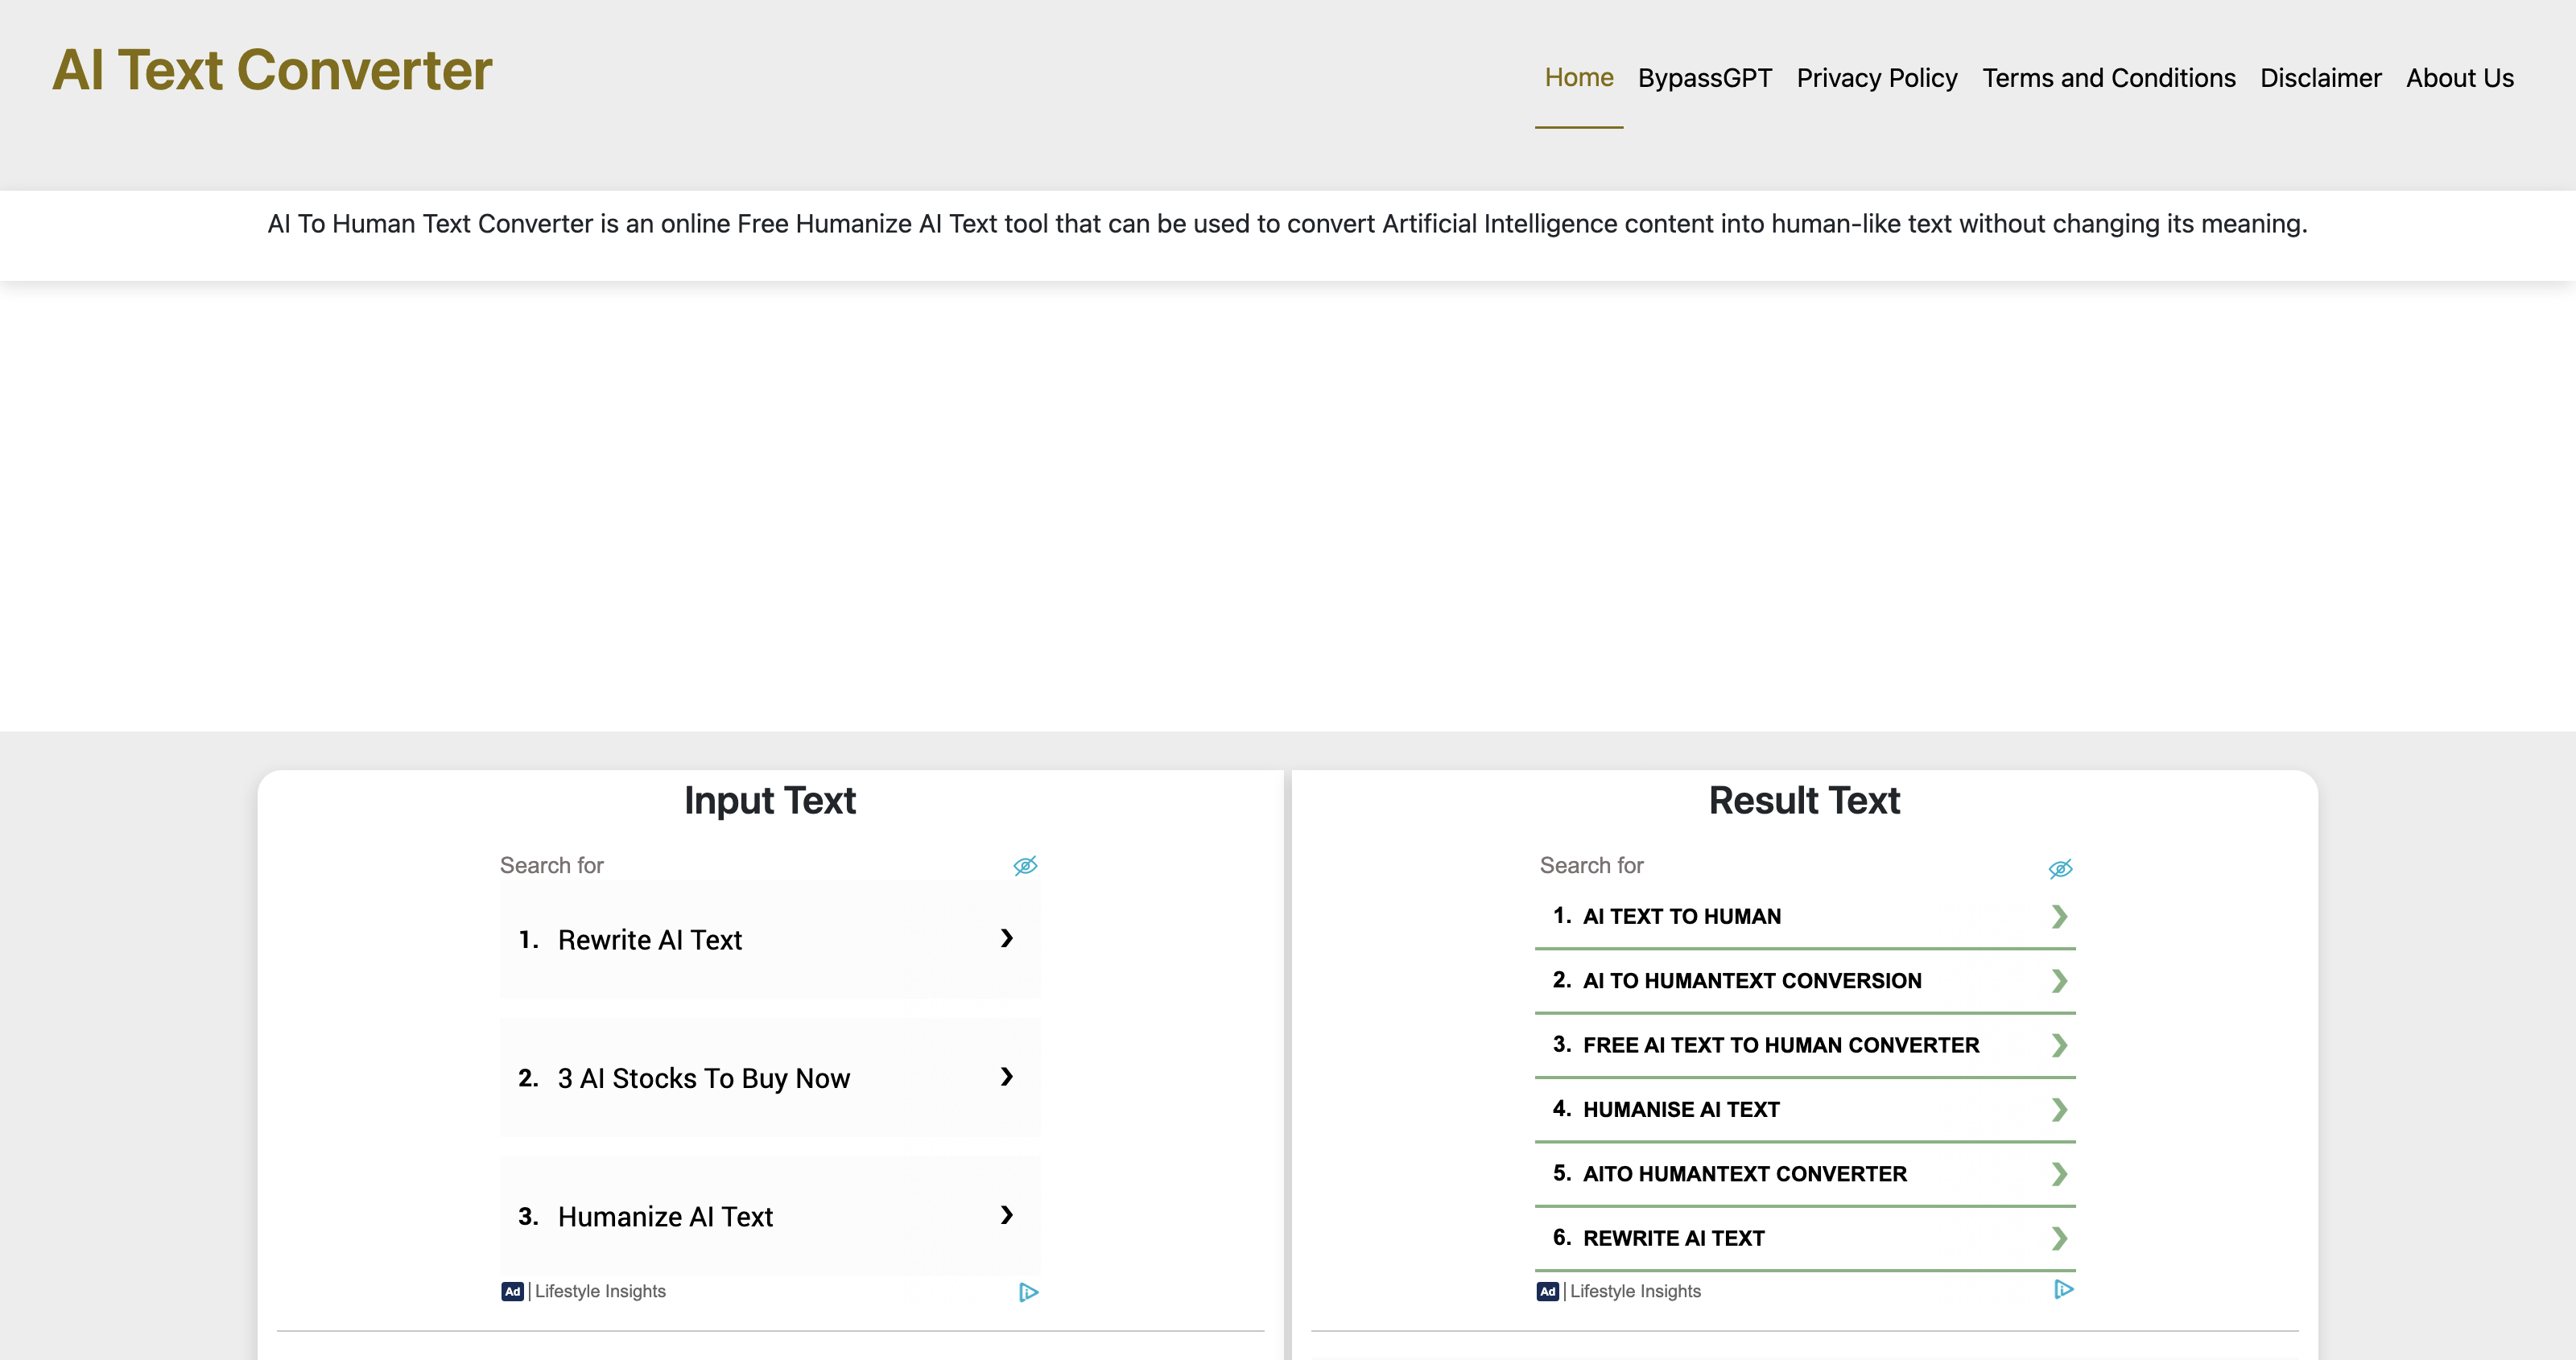This screenshot has height=1360, width=2576.
Task: Click the Input Text heading
Action: (x=770, y=801)
